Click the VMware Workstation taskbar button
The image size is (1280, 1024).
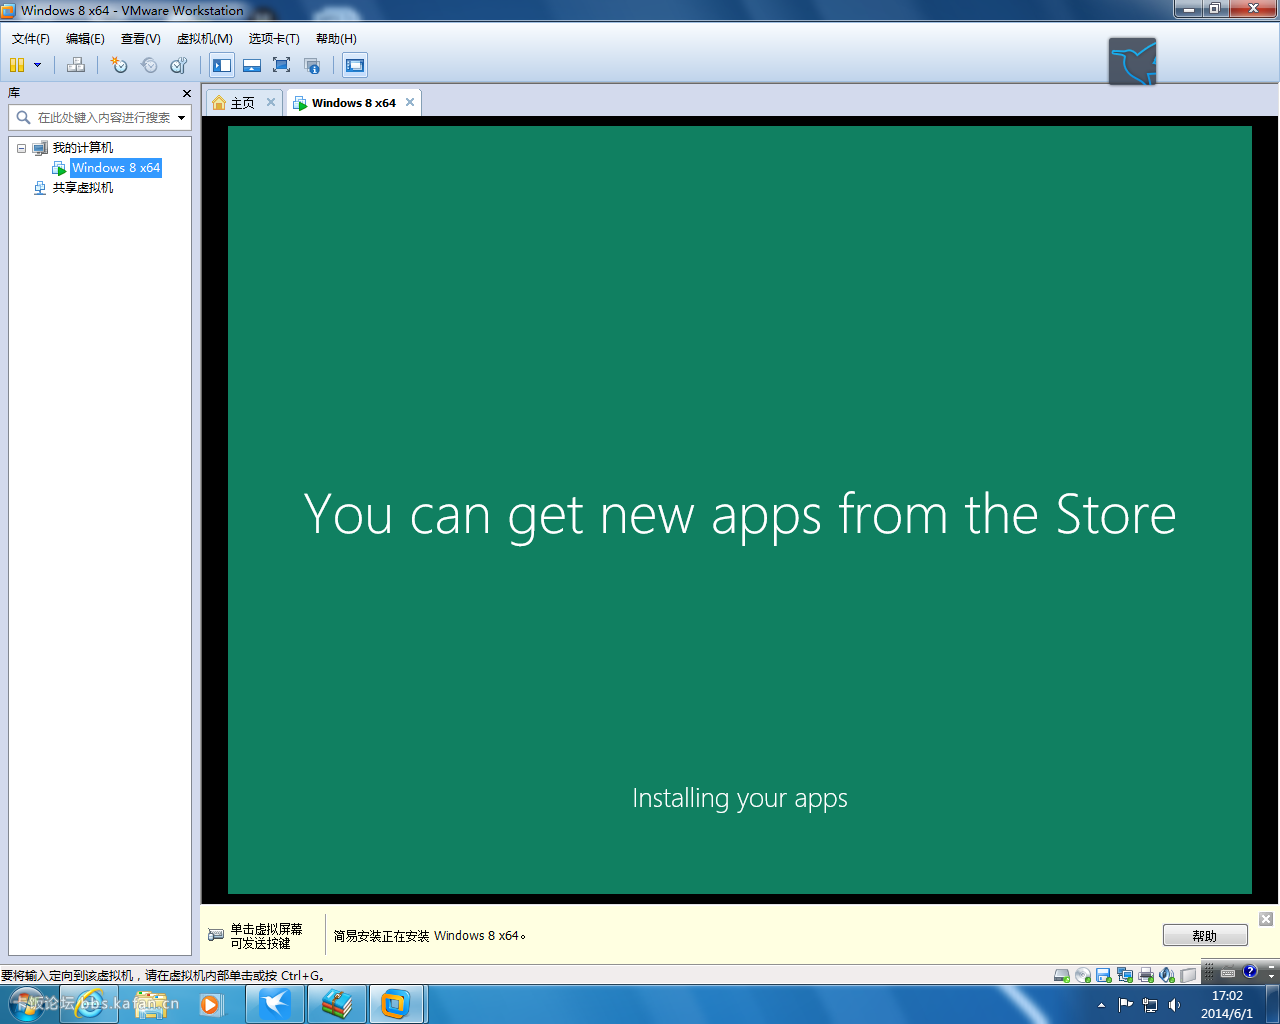(396, 1004)
